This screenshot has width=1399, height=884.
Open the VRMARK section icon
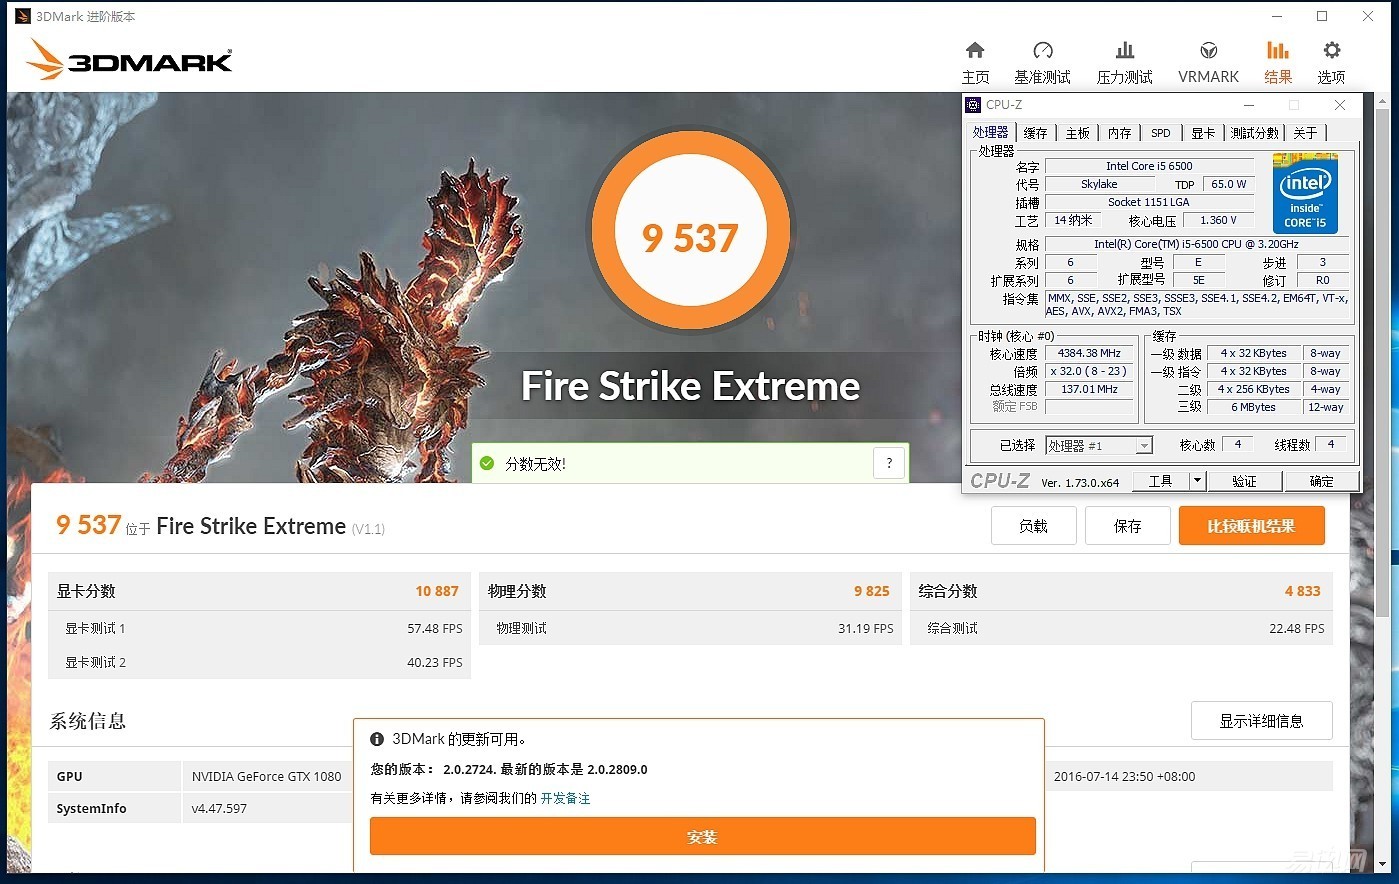(1208, 51)
